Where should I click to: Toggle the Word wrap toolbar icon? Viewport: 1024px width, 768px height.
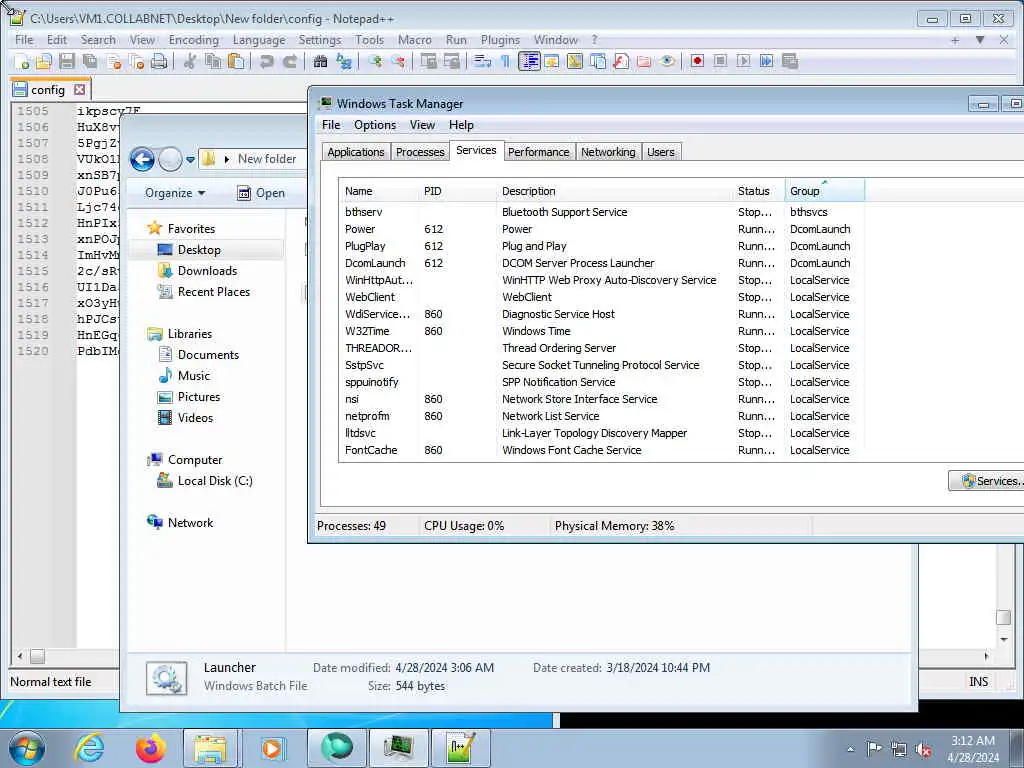click(483, 61)
